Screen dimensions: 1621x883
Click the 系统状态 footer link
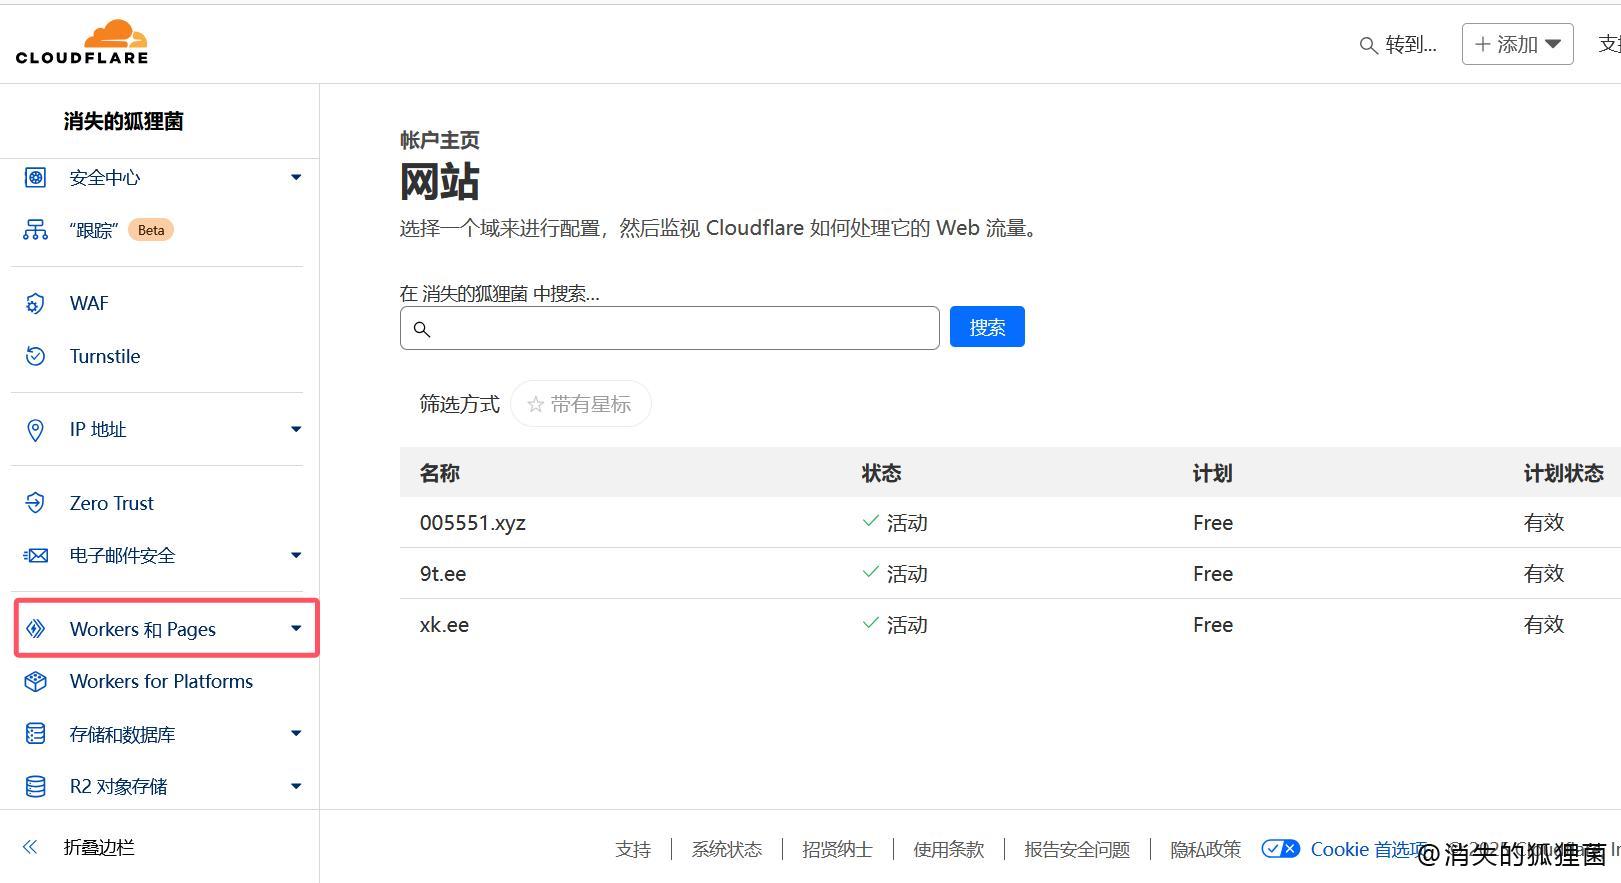tap(727, 849)
